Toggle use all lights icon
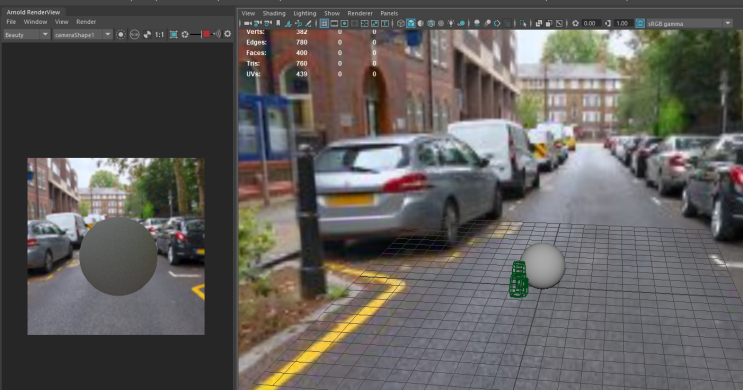Viewport: 743px width, 390px height. (451, 23)
